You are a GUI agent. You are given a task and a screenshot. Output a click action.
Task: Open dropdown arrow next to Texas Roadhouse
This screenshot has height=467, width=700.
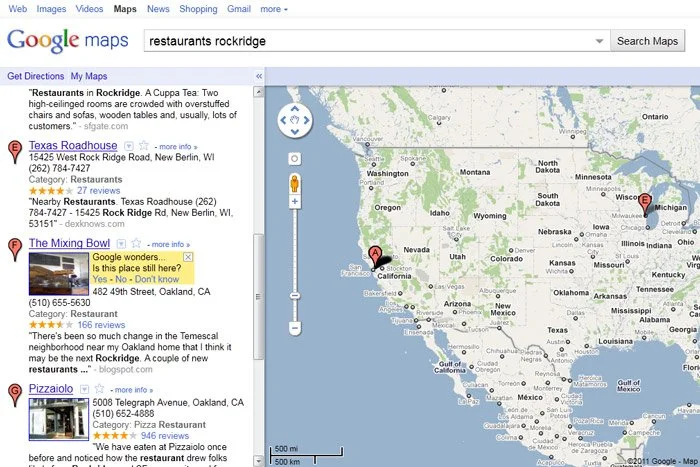(x=129, y=146)
